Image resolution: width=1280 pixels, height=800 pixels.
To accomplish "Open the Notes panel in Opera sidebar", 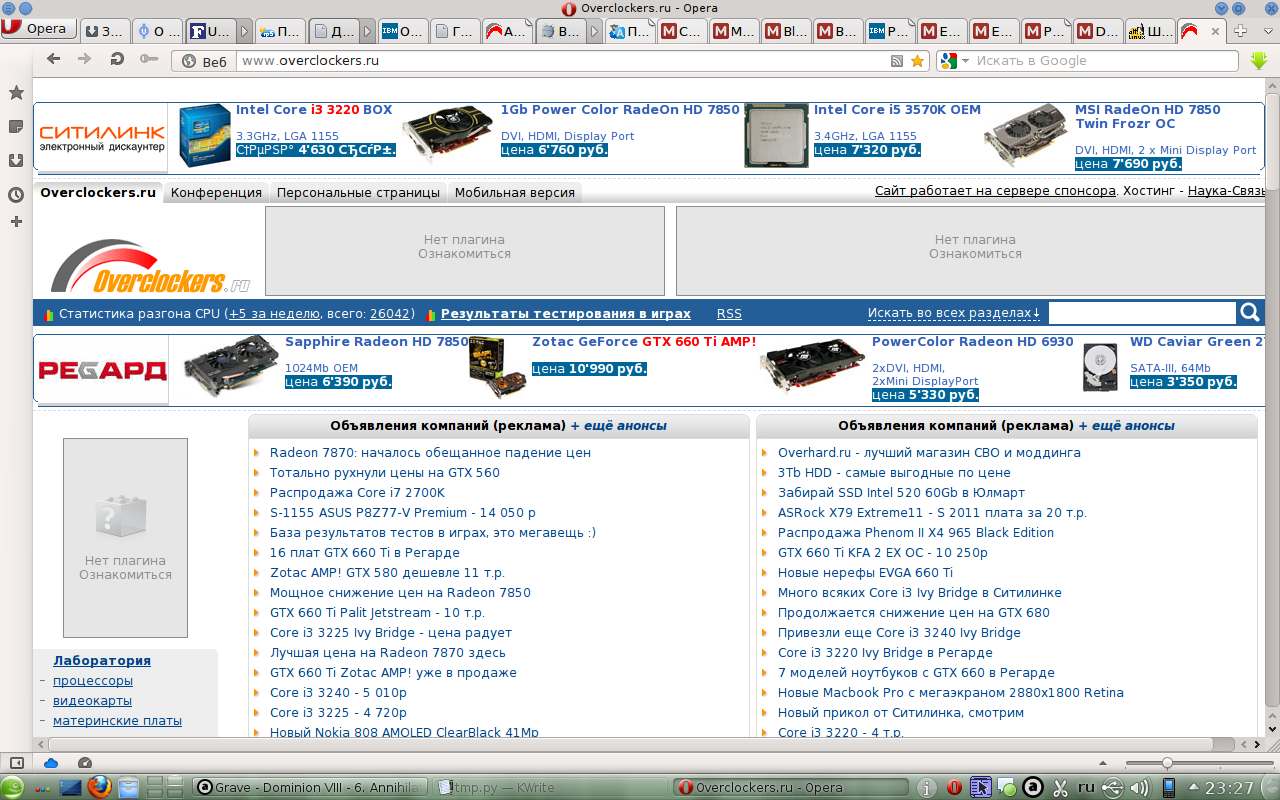I will [x=16, y=127].
